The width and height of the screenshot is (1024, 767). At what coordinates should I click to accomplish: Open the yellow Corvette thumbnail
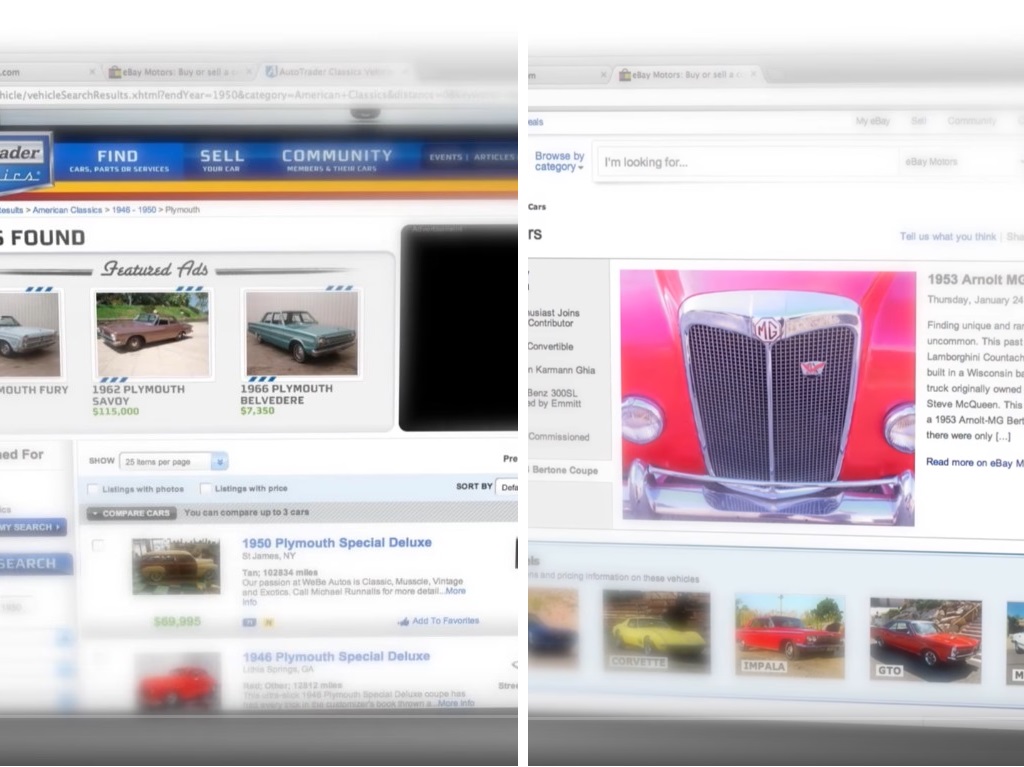[656, 631]
